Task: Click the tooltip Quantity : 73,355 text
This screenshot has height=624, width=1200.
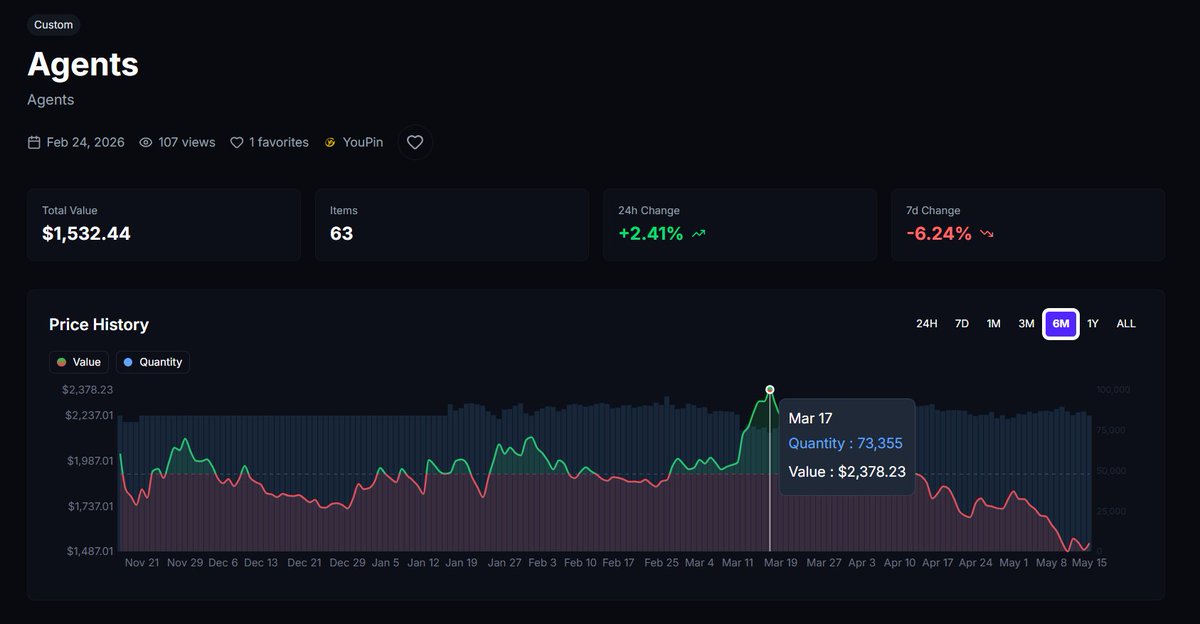Action: (x=846, y=443)
